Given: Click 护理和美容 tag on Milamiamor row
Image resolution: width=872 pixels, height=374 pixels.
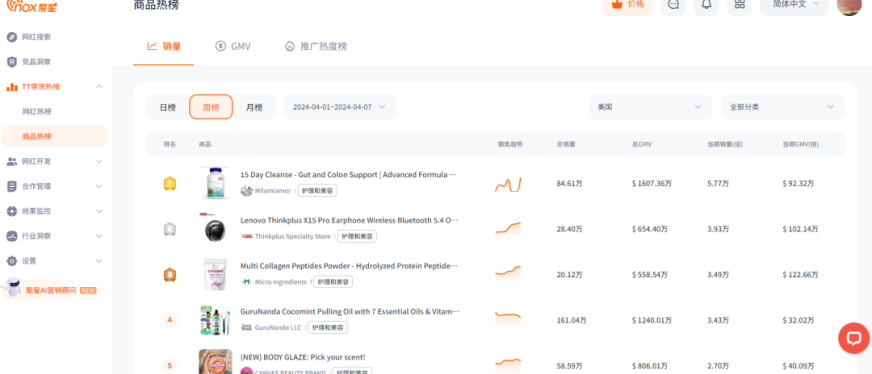Looking at the screenshot, I should tap(317, 191).
